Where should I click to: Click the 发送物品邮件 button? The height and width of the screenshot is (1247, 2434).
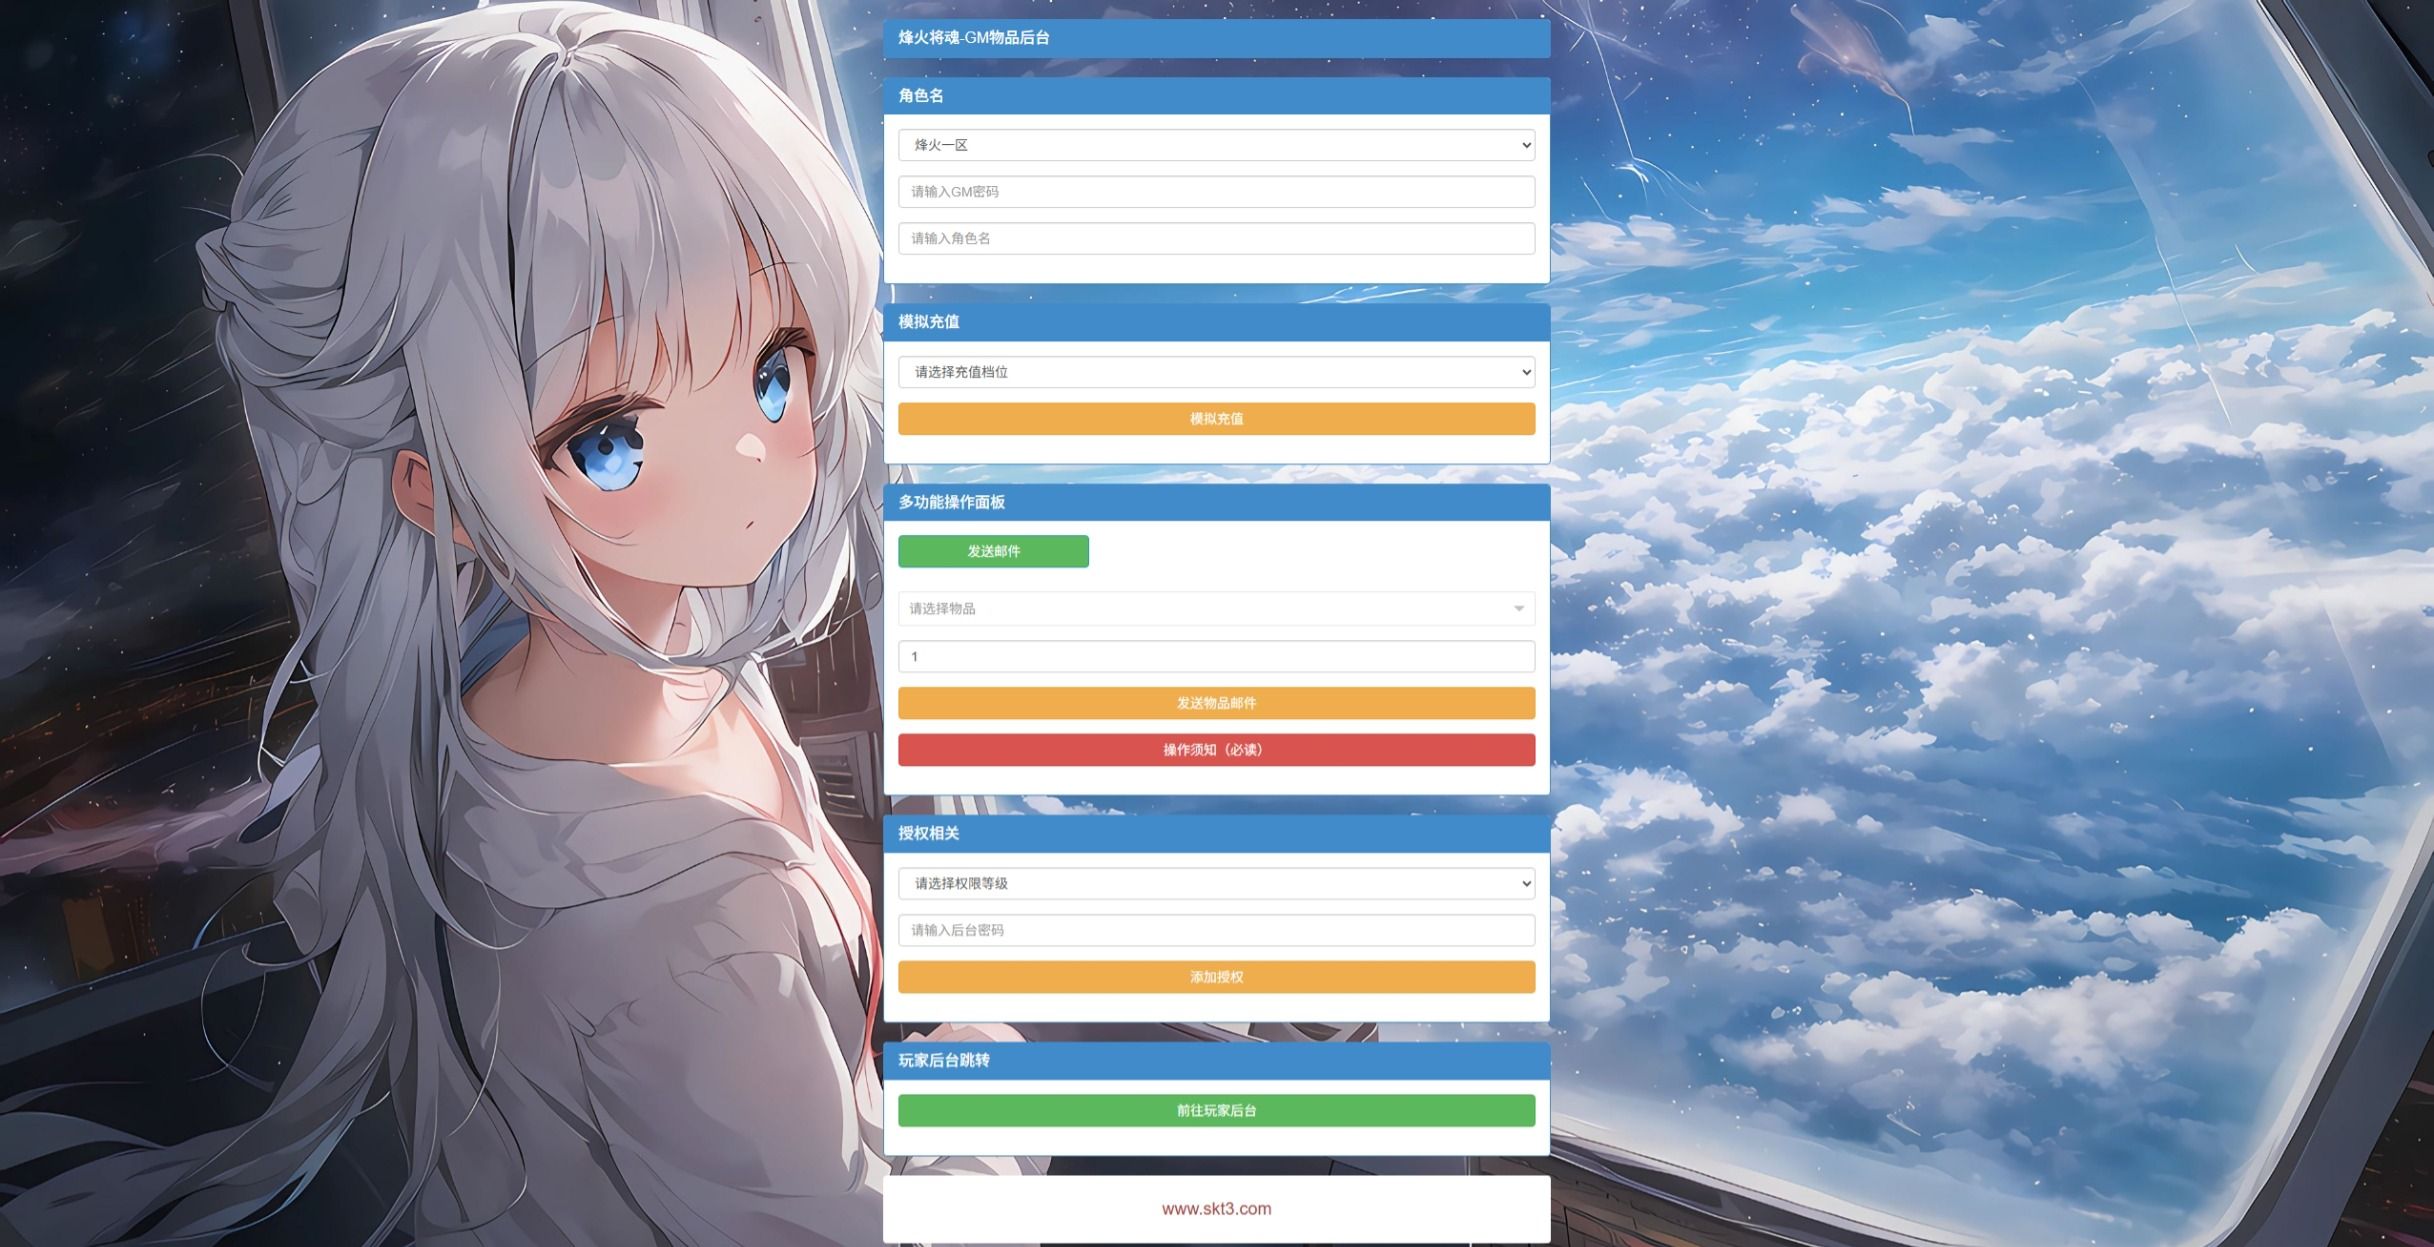pyautogui.click(x=1216, y=703)
